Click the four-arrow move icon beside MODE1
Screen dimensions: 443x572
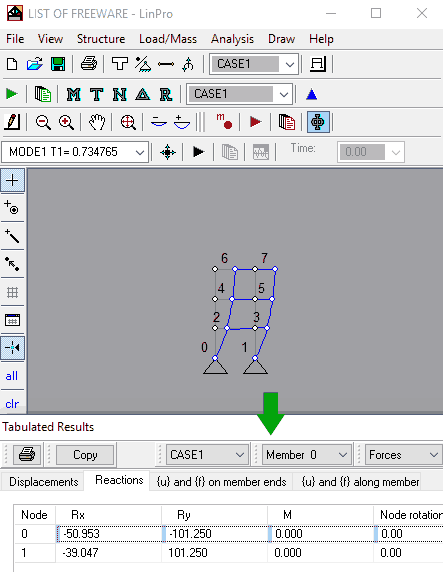[x=168, y=152]
